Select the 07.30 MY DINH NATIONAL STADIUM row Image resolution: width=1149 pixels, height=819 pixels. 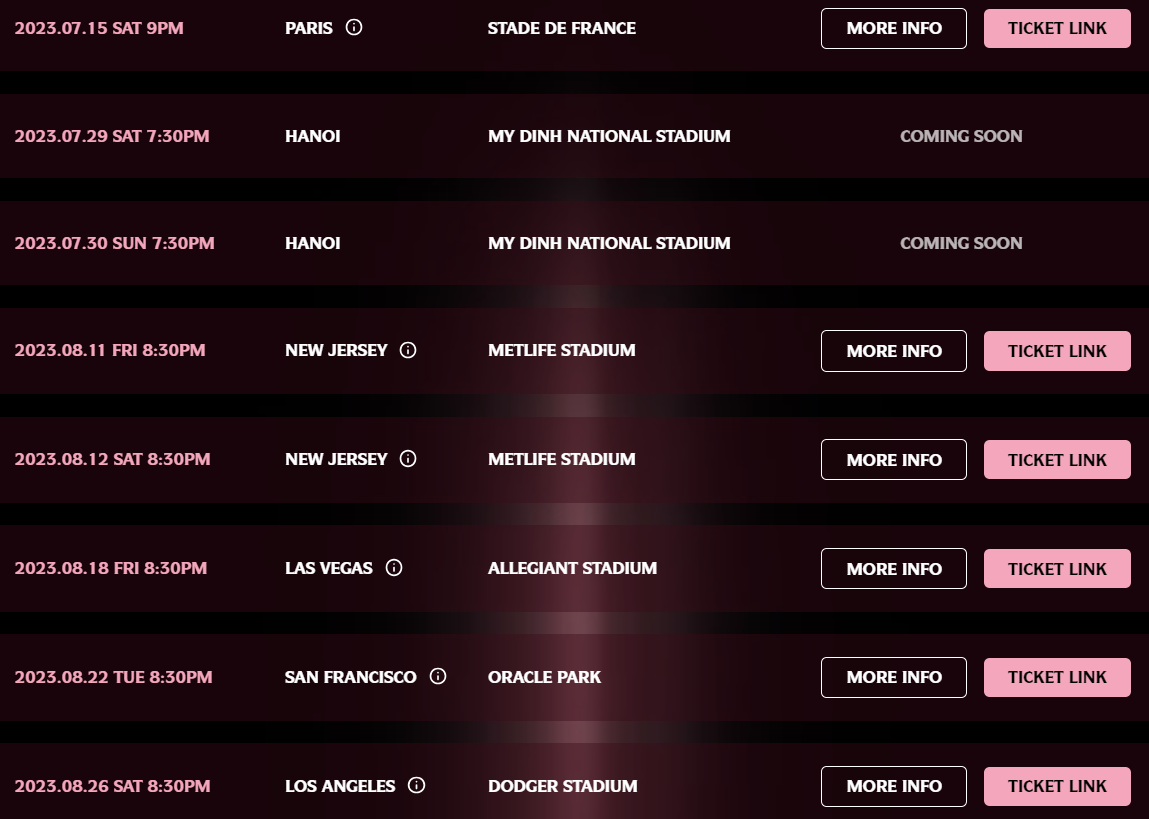pos(574,243)
